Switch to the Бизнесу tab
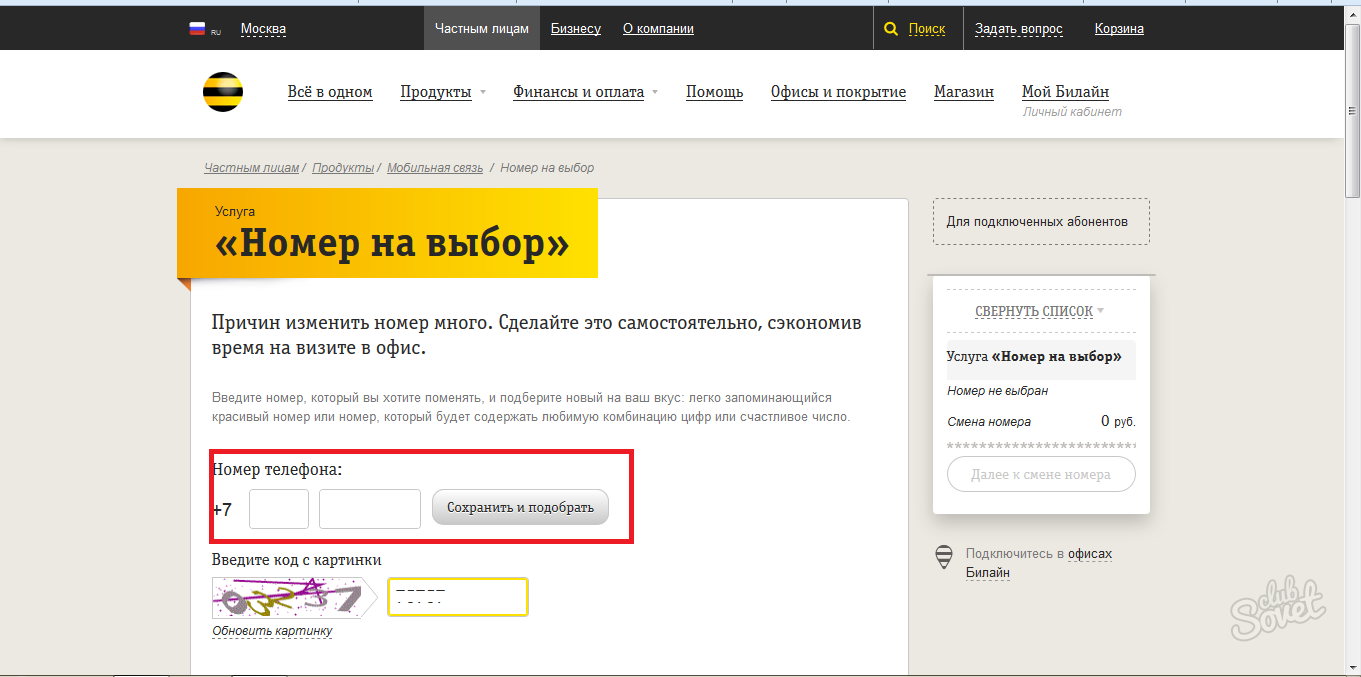 pos(576,29)
